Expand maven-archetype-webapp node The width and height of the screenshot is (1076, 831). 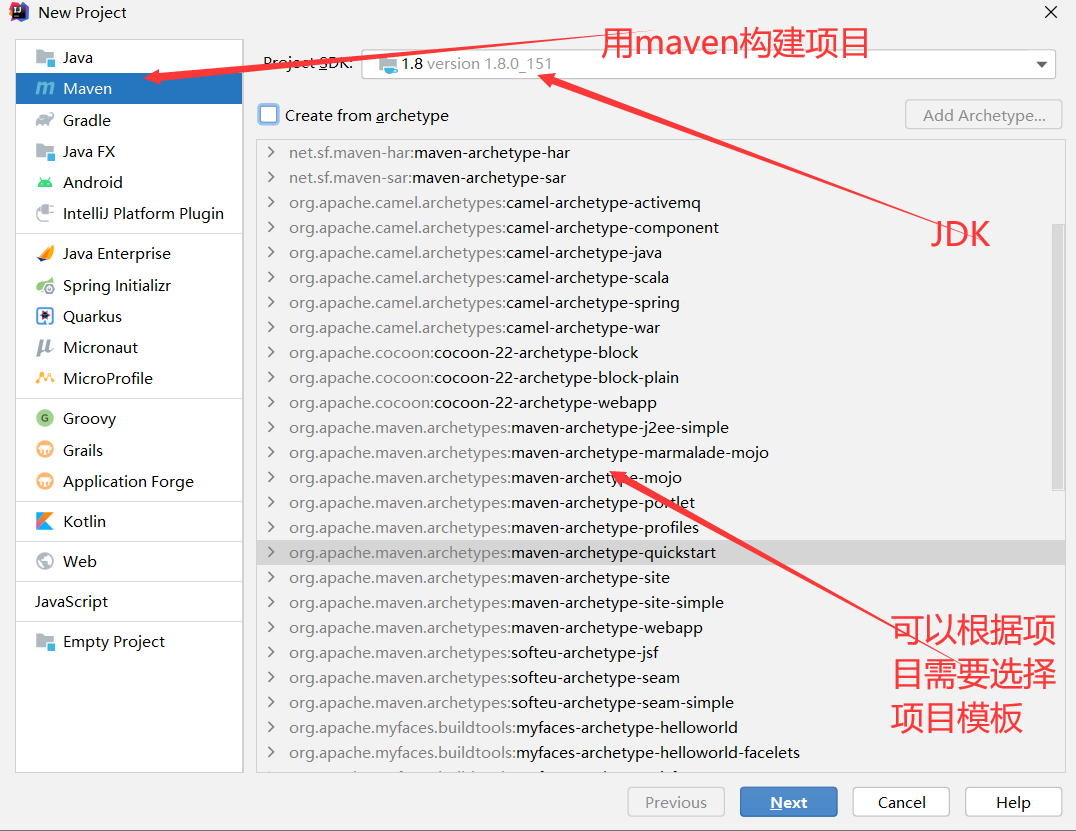pyautogui.click(x=272, y=627)
